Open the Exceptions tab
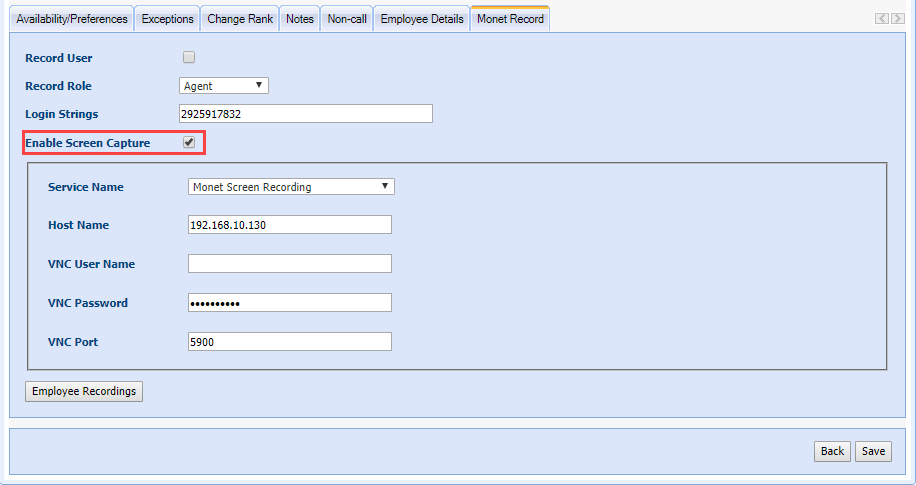Viewport: 916px width, 485px height. (167, 19)
